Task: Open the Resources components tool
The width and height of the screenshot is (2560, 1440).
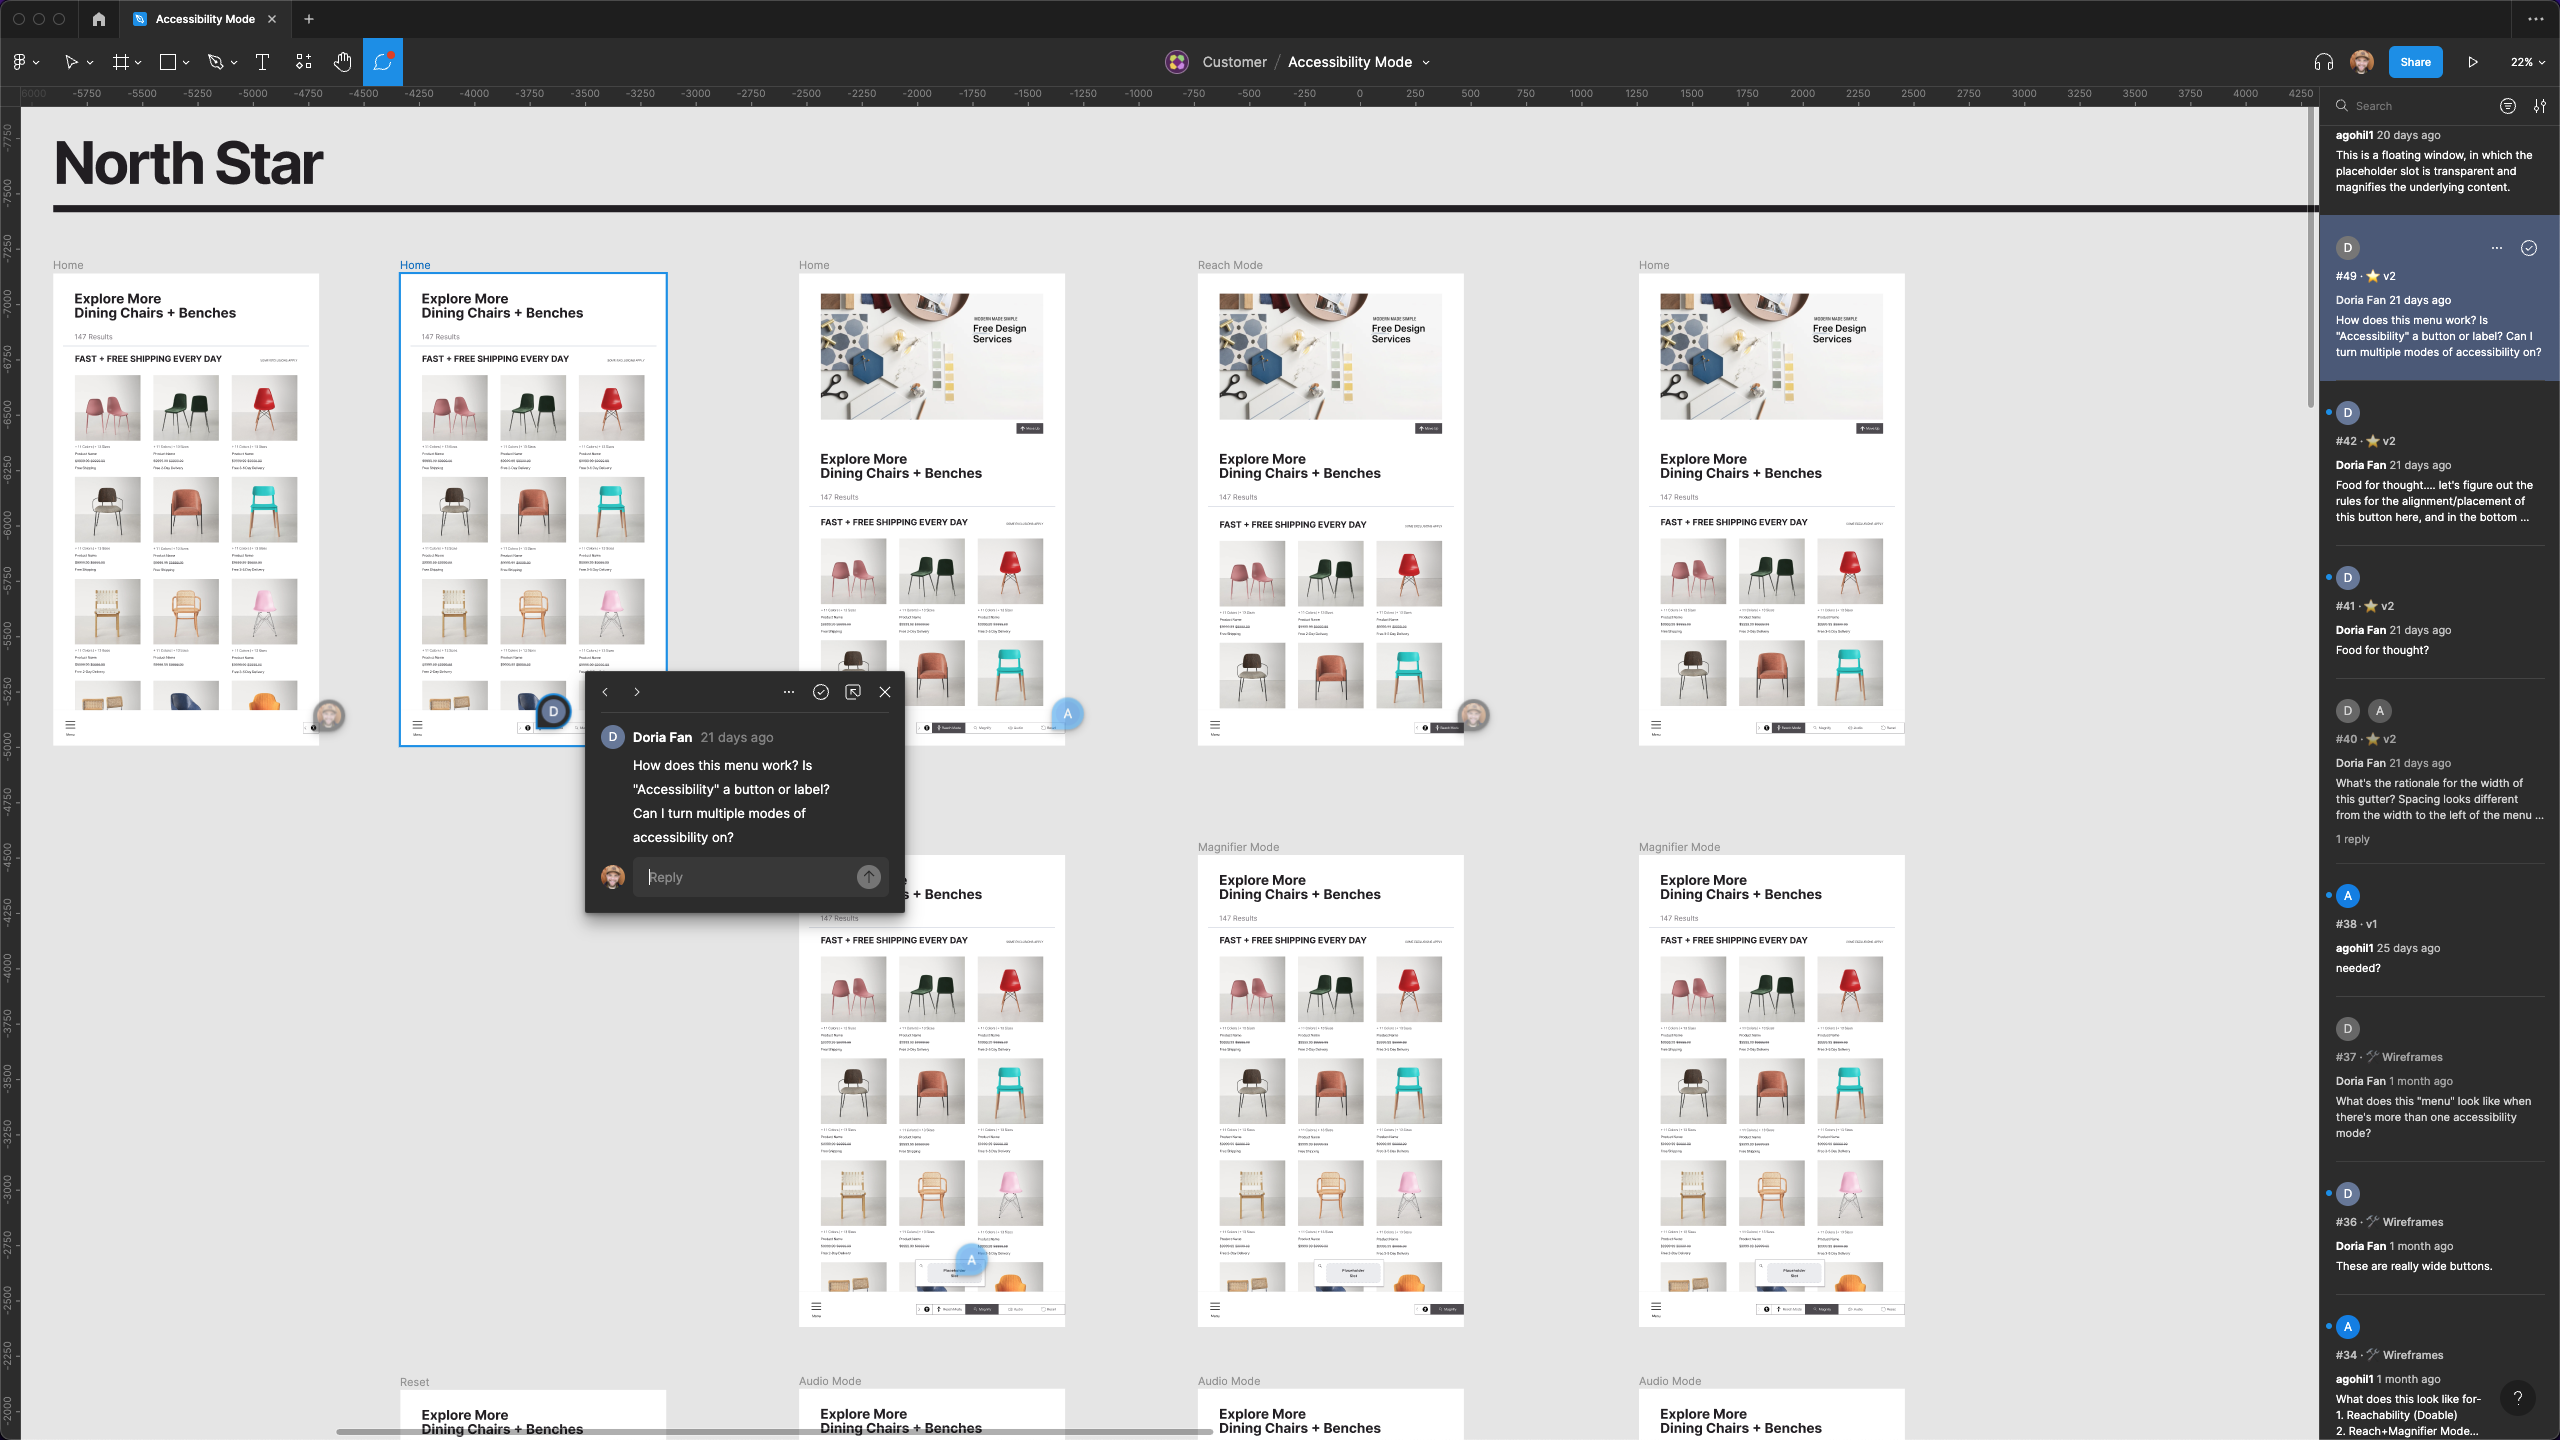Action: [x=304, y=62]
